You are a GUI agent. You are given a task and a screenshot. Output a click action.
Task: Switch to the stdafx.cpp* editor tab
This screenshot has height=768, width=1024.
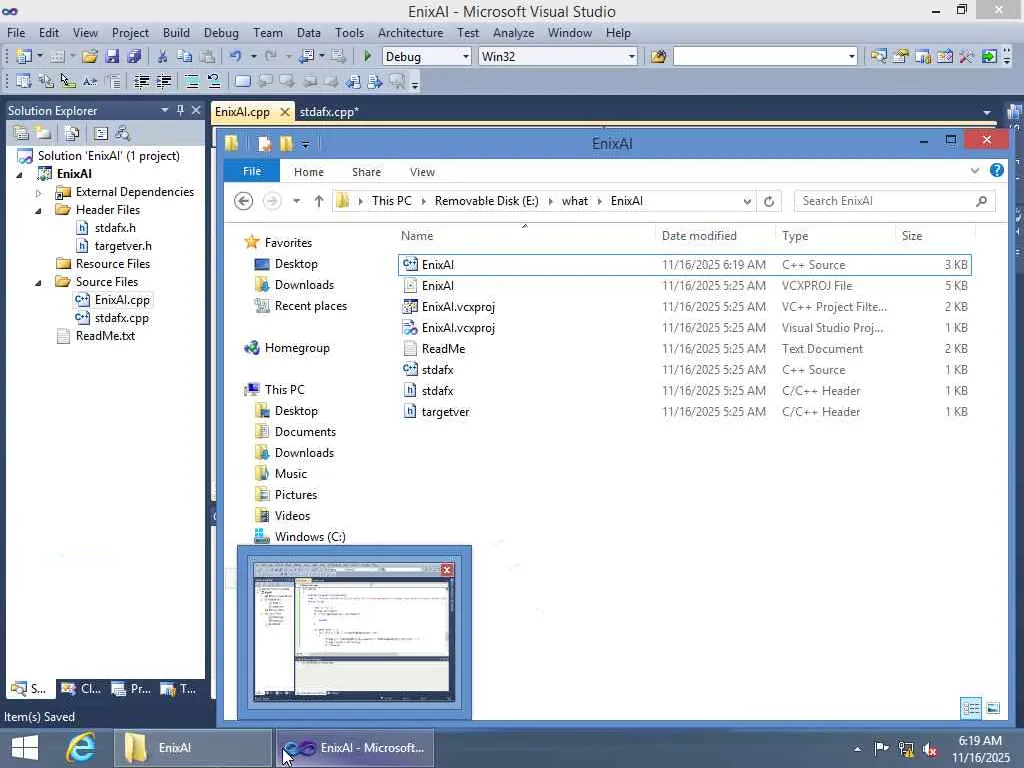[329, 112]
